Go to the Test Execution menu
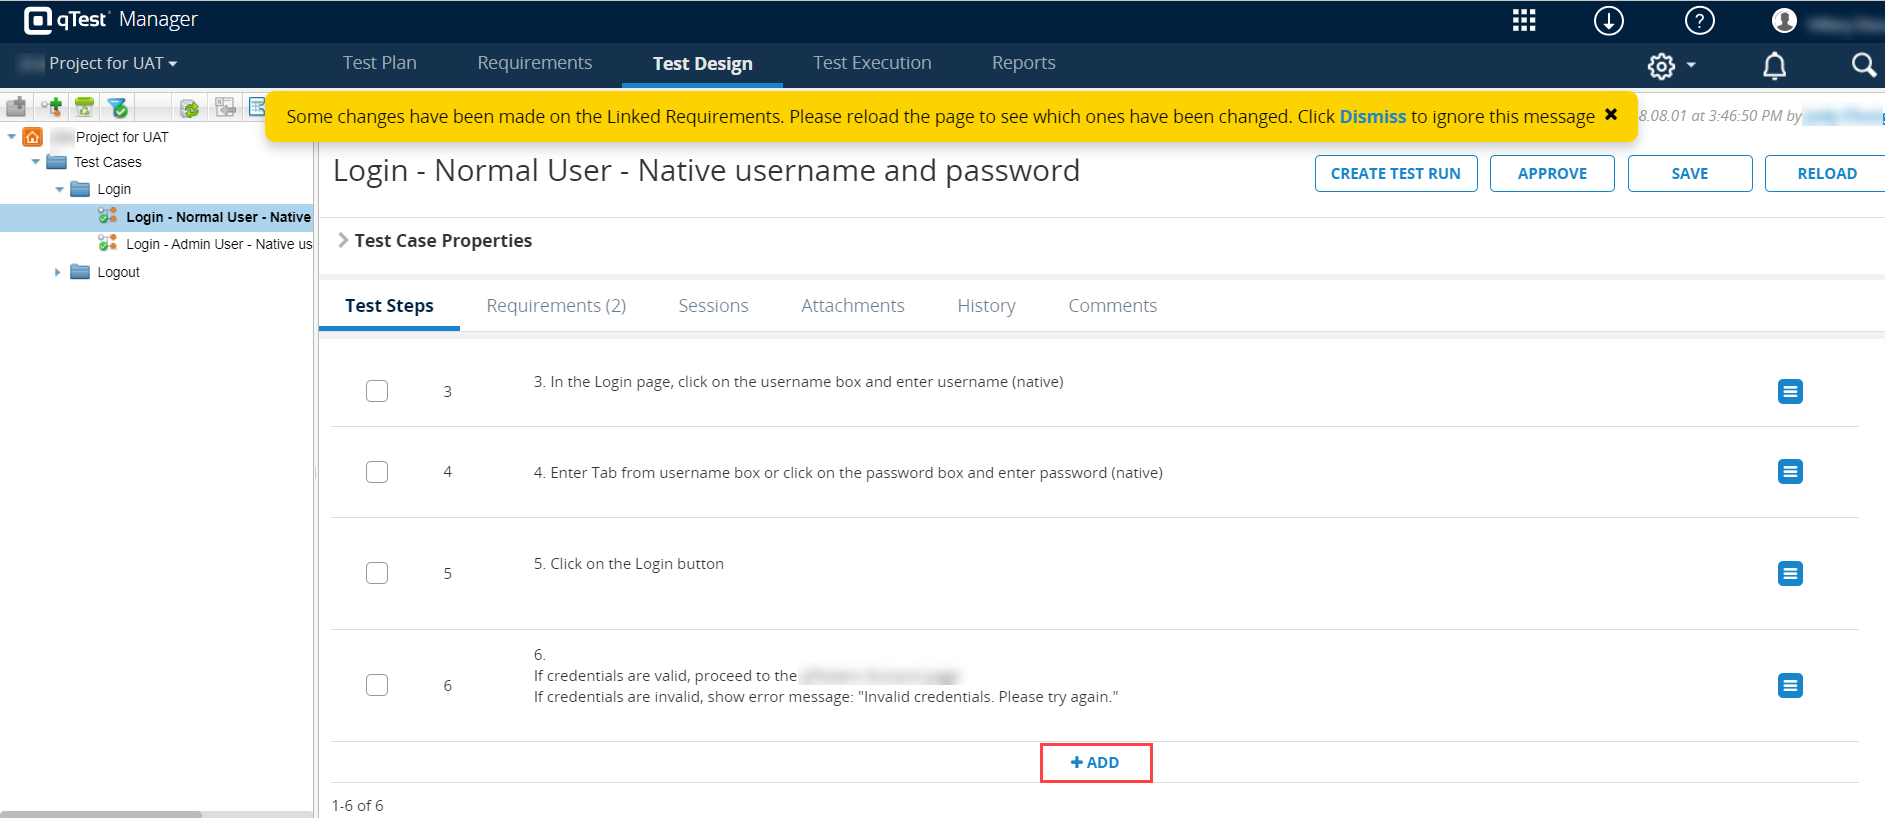This screenshot has height=818, width=1885. [x=872, y=63]
